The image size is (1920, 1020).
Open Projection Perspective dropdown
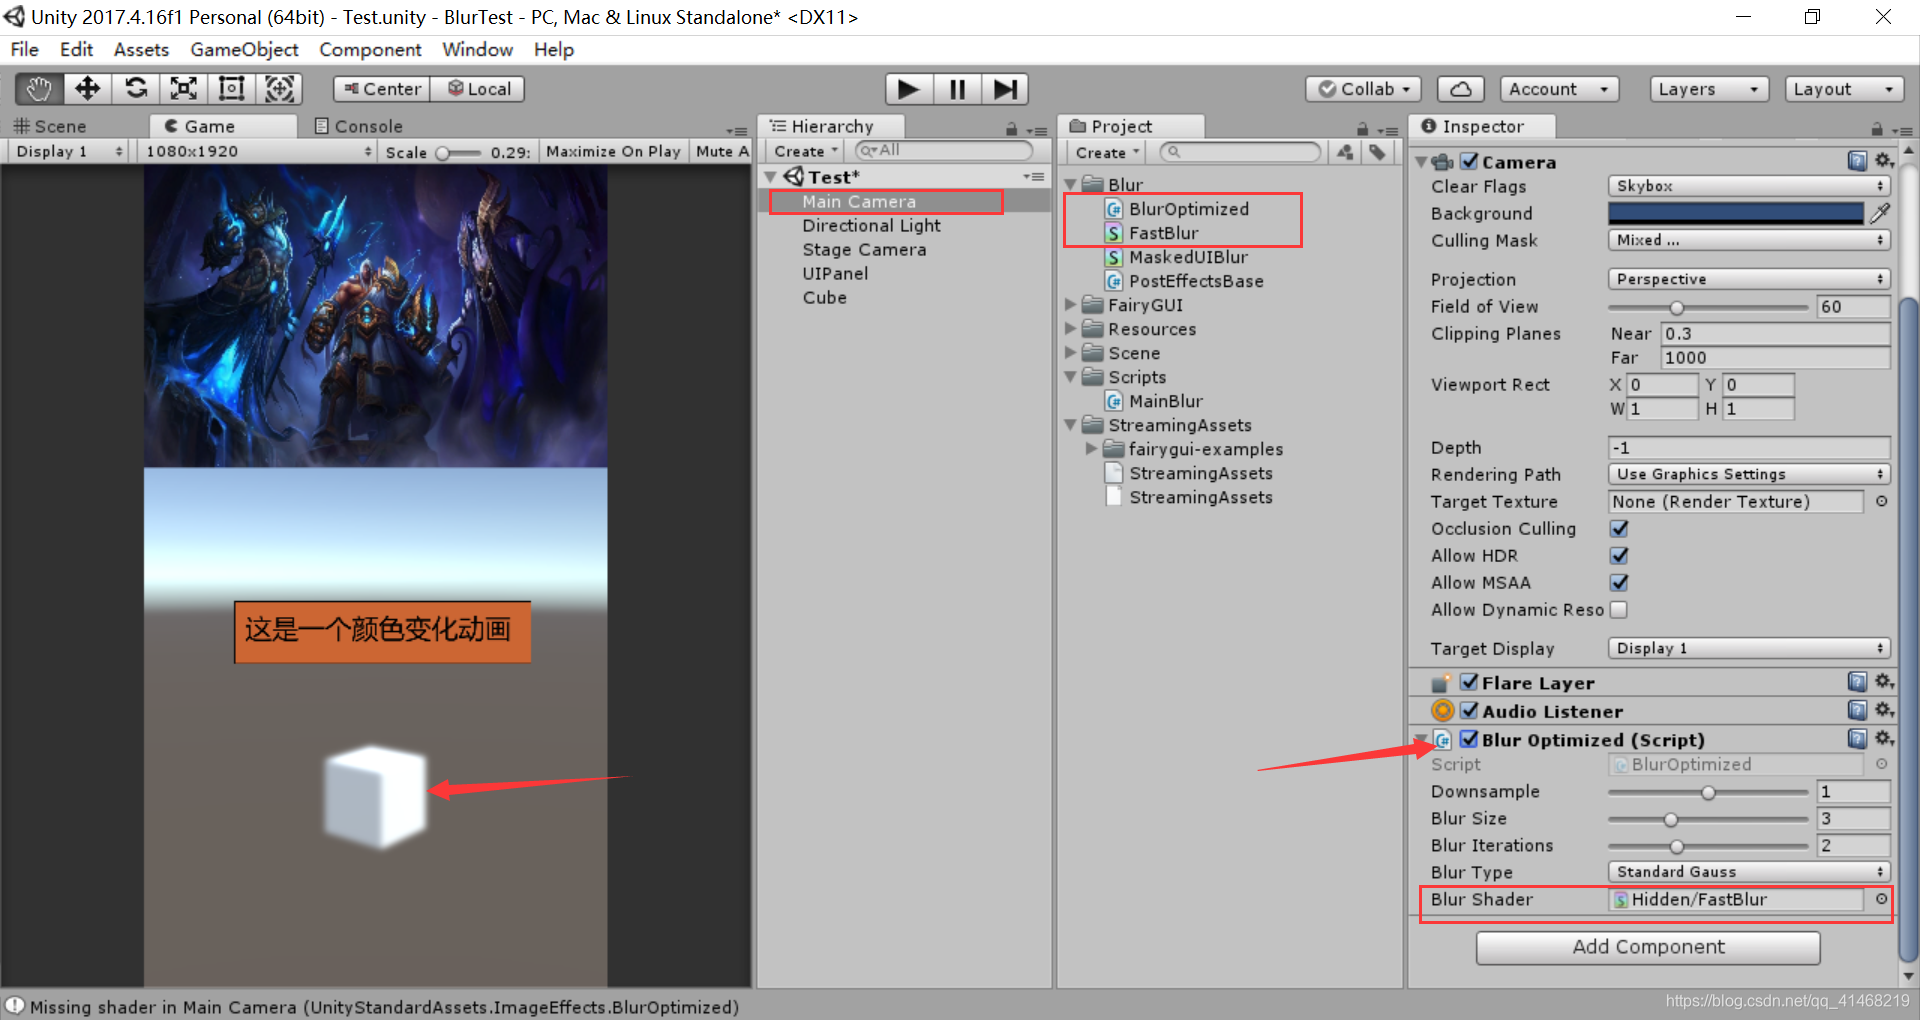tap(1749, 279)
